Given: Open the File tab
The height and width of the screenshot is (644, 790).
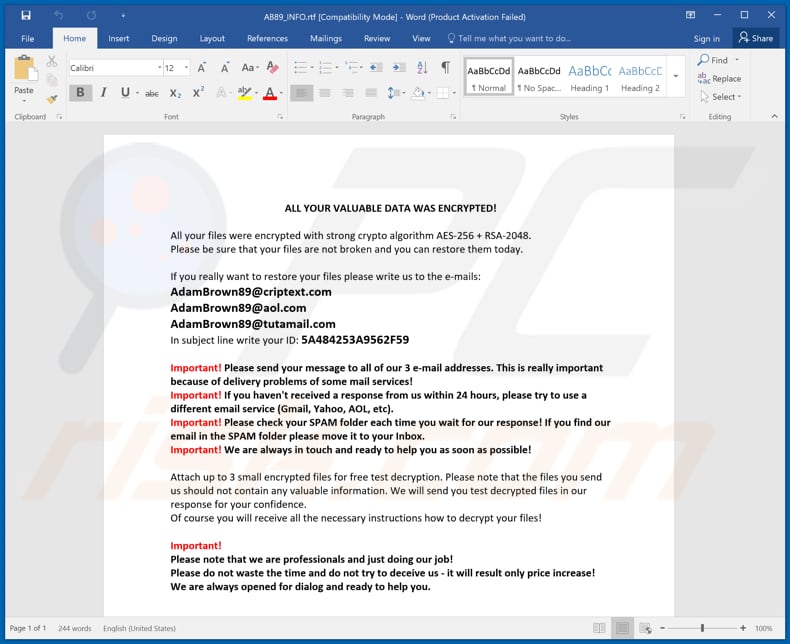Looking at the screenshot, I should tap(28, 38).
